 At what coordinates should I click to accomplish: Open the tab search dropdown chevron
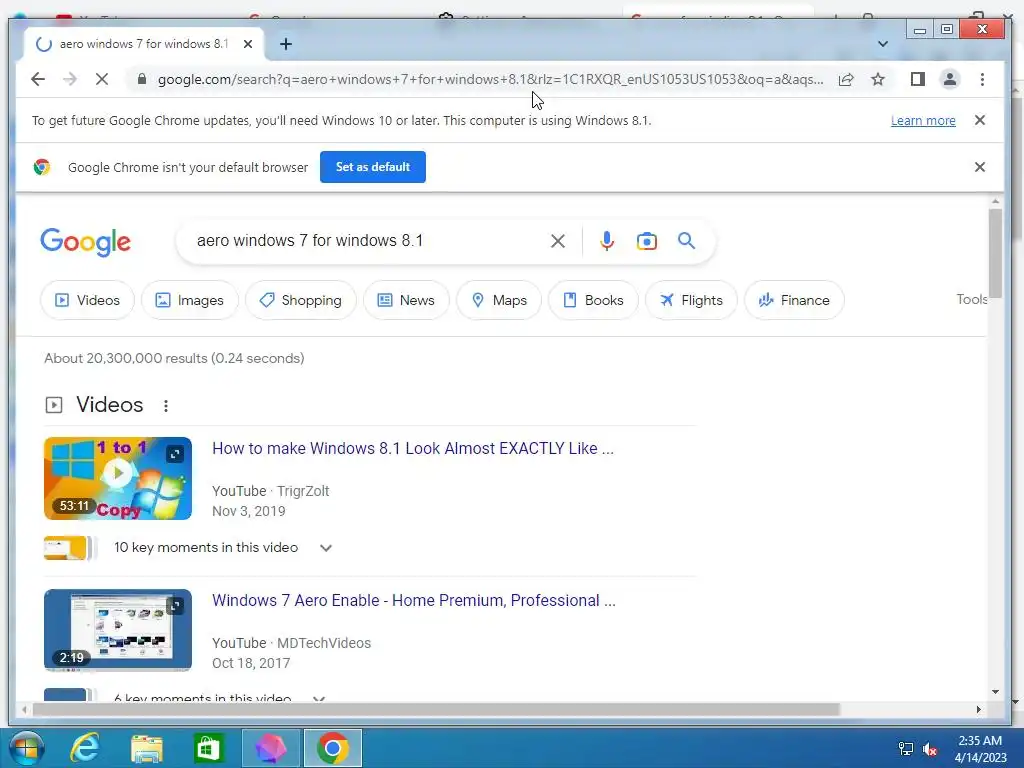882,44
